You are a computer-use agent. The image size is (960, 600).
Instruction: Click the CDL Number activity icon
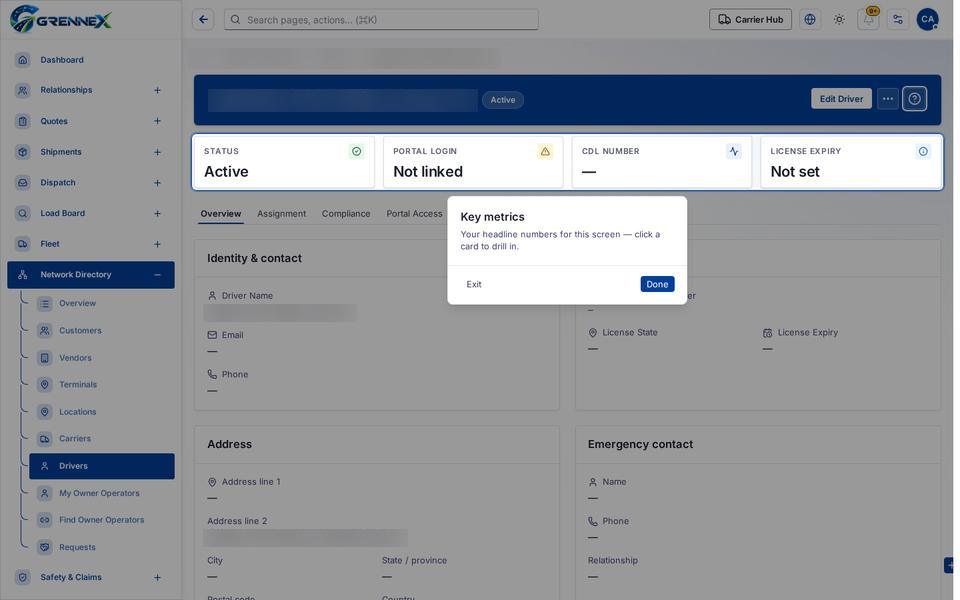pyautogui.click(x=733, y=151)
